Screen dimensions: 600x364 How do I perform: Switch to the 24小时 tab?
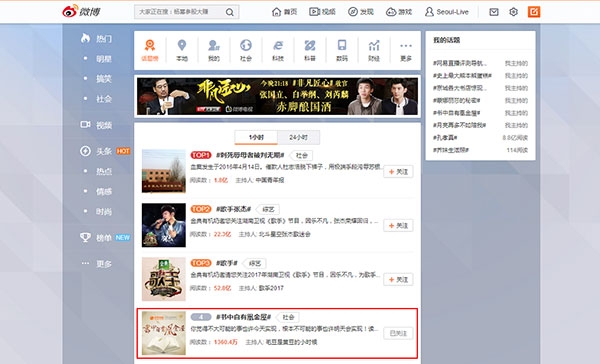click(x=298, y=137)
